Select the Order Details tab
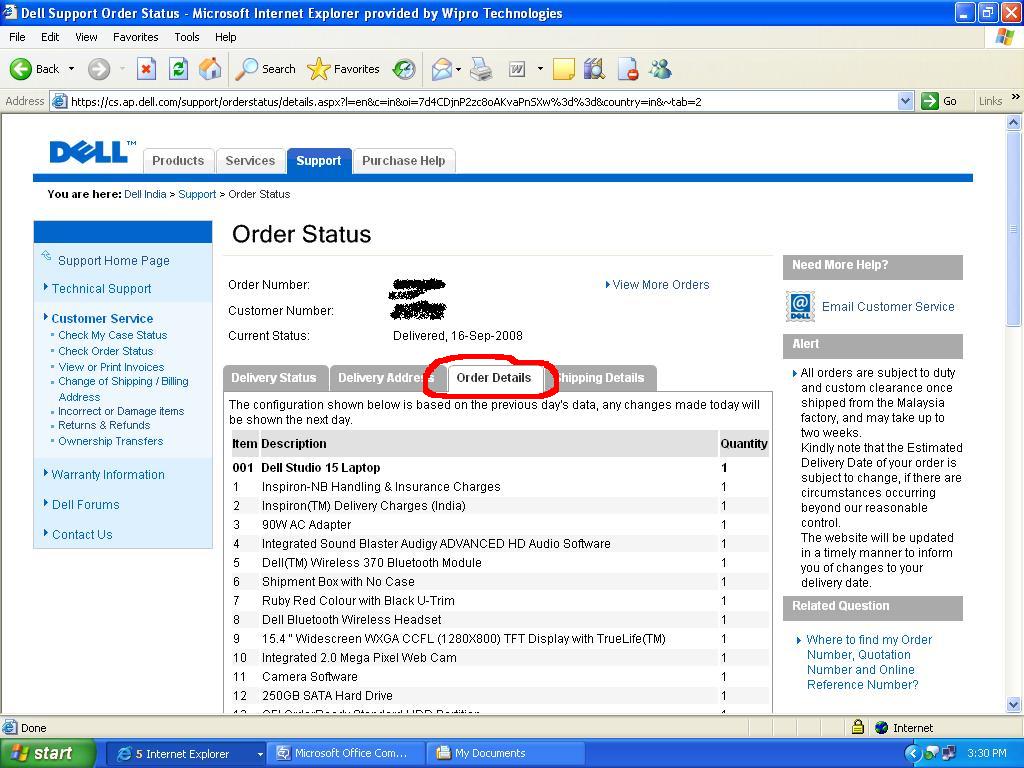1024x768 pixels. 494,377
